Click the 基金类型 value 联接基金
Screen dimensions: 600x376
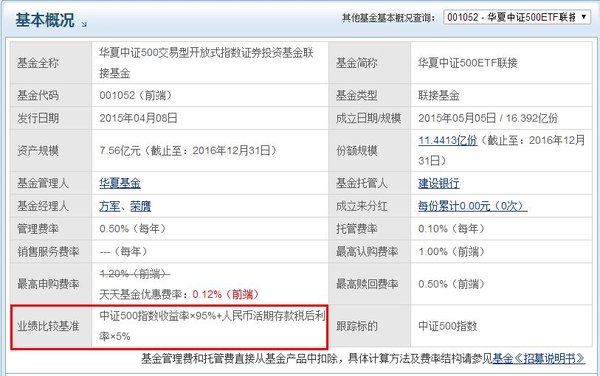click(439, 95)
